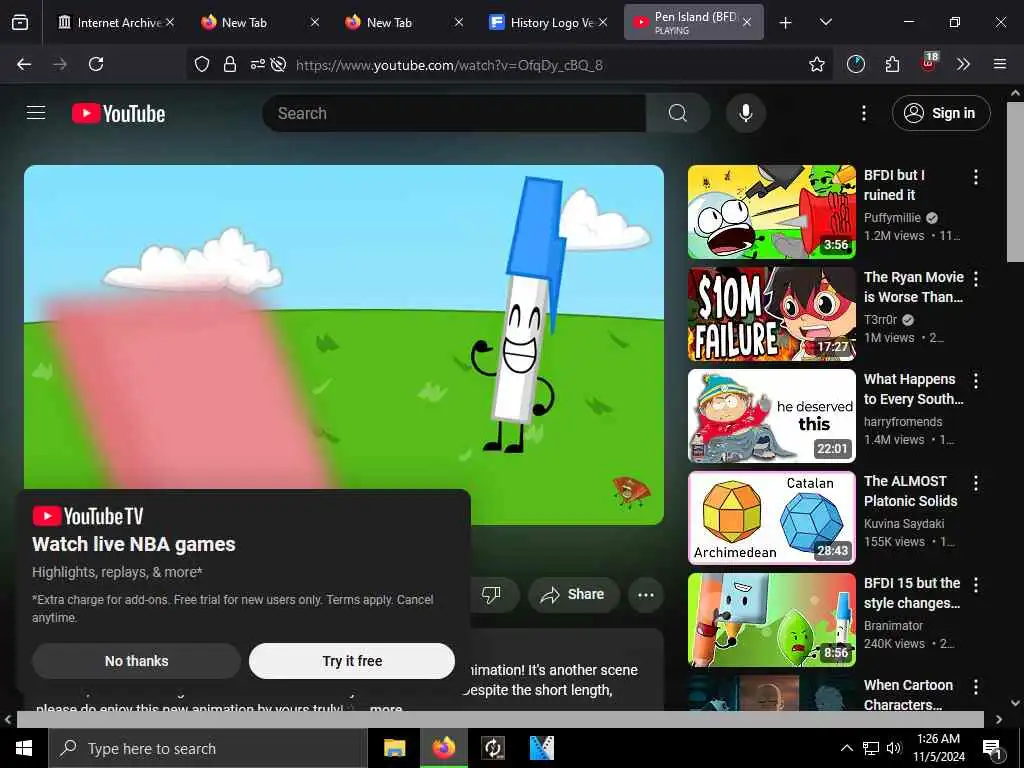Click the vertical page scrollbar thumb
Viewport: 1024px width, 768px height.
1015,182
